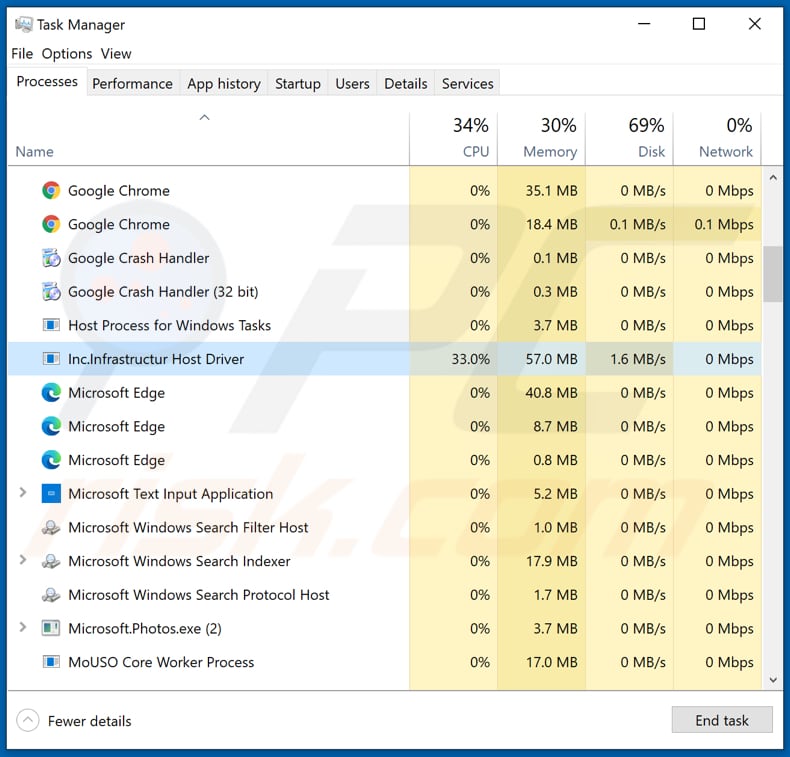Click the Windows Search Protocol Host icon
The height and width of the screenshot is (757, 790).
point(51,595)
